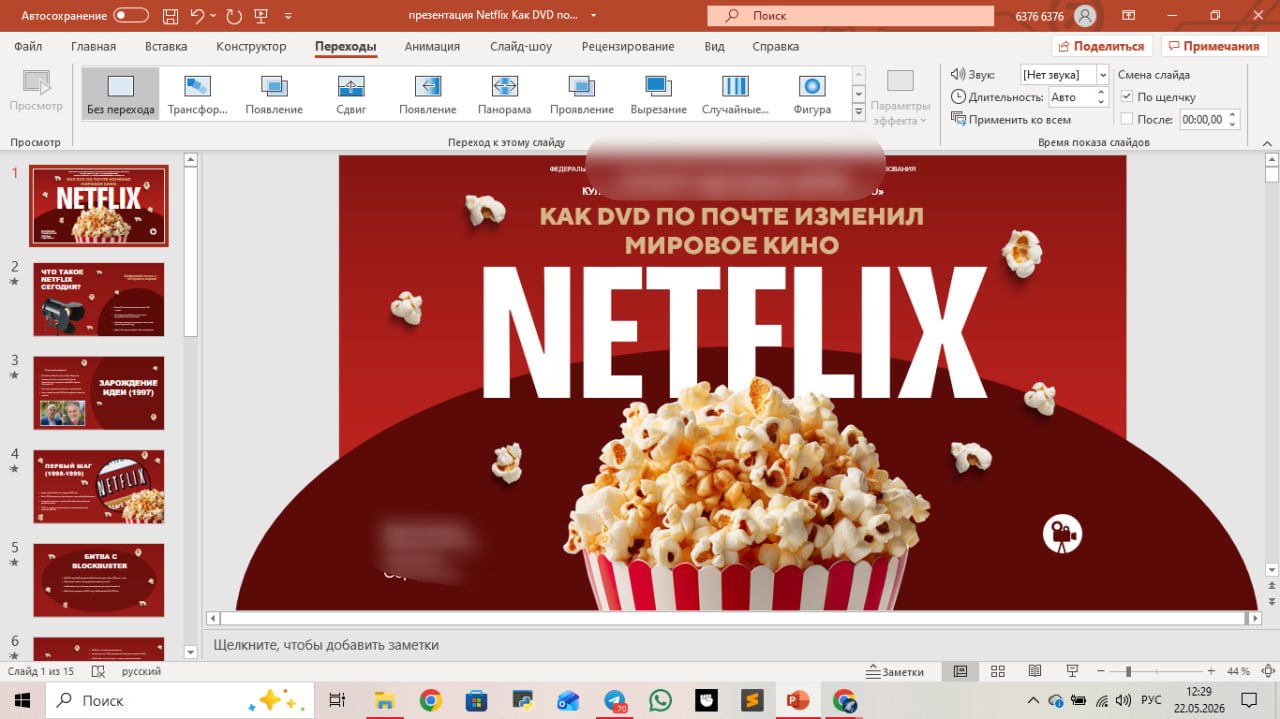Show hidden system tray icons
The height and width of the screenshot is (719, 1280).
click(1033, 700)
